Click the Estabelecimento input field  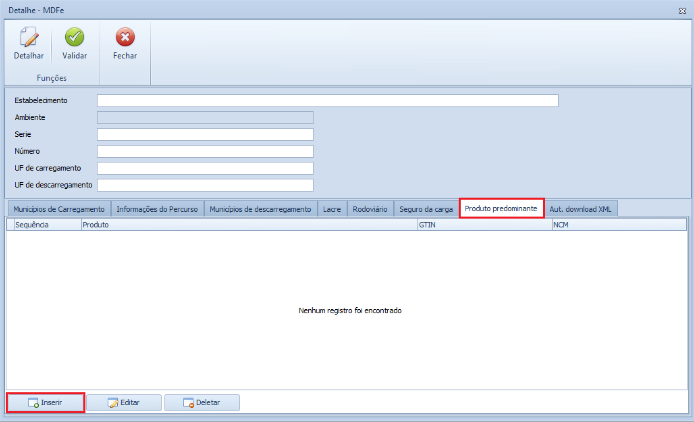[327, 100]
